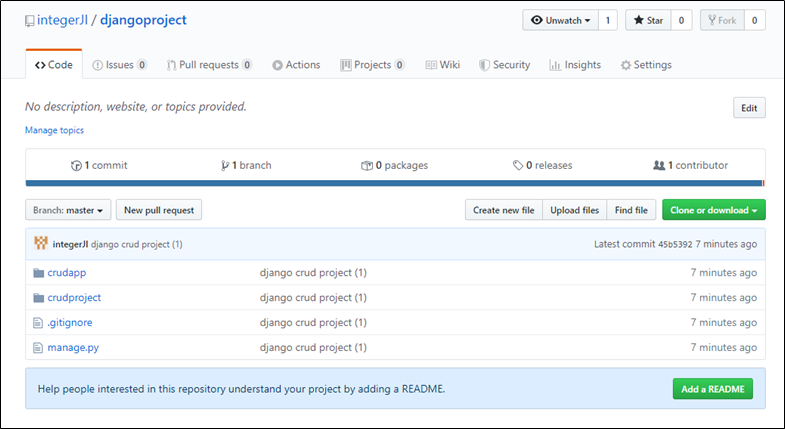Open the Unwatch dropdown
Viewport: 785px width, 429px height.
(x=560, y=20)
